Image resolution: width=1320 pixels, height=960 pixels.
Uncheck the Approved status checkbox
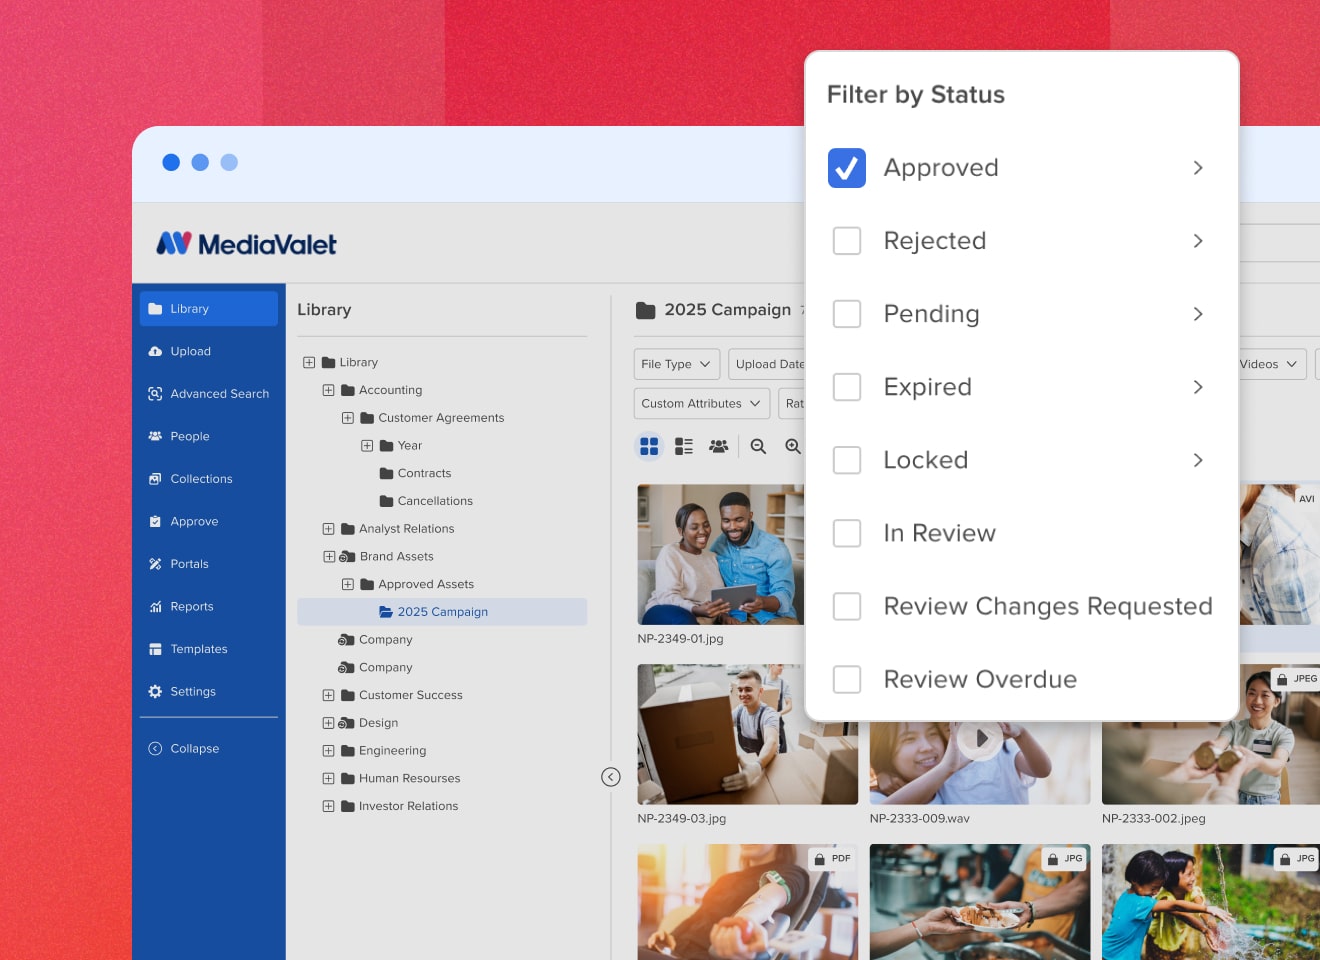coord(846,168)
